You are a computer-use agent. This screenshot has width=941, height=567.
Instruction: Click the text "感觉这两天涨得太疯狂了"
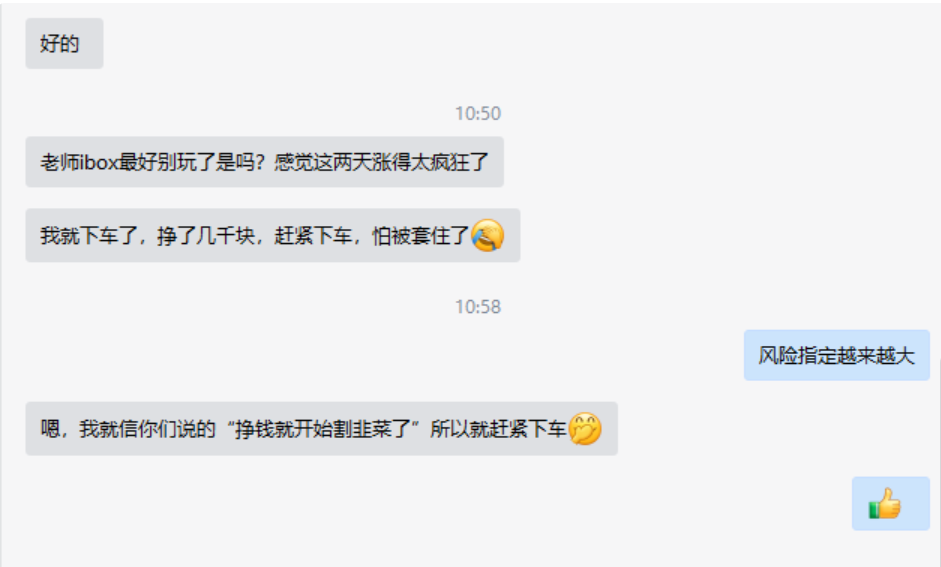tap(382, 162)
